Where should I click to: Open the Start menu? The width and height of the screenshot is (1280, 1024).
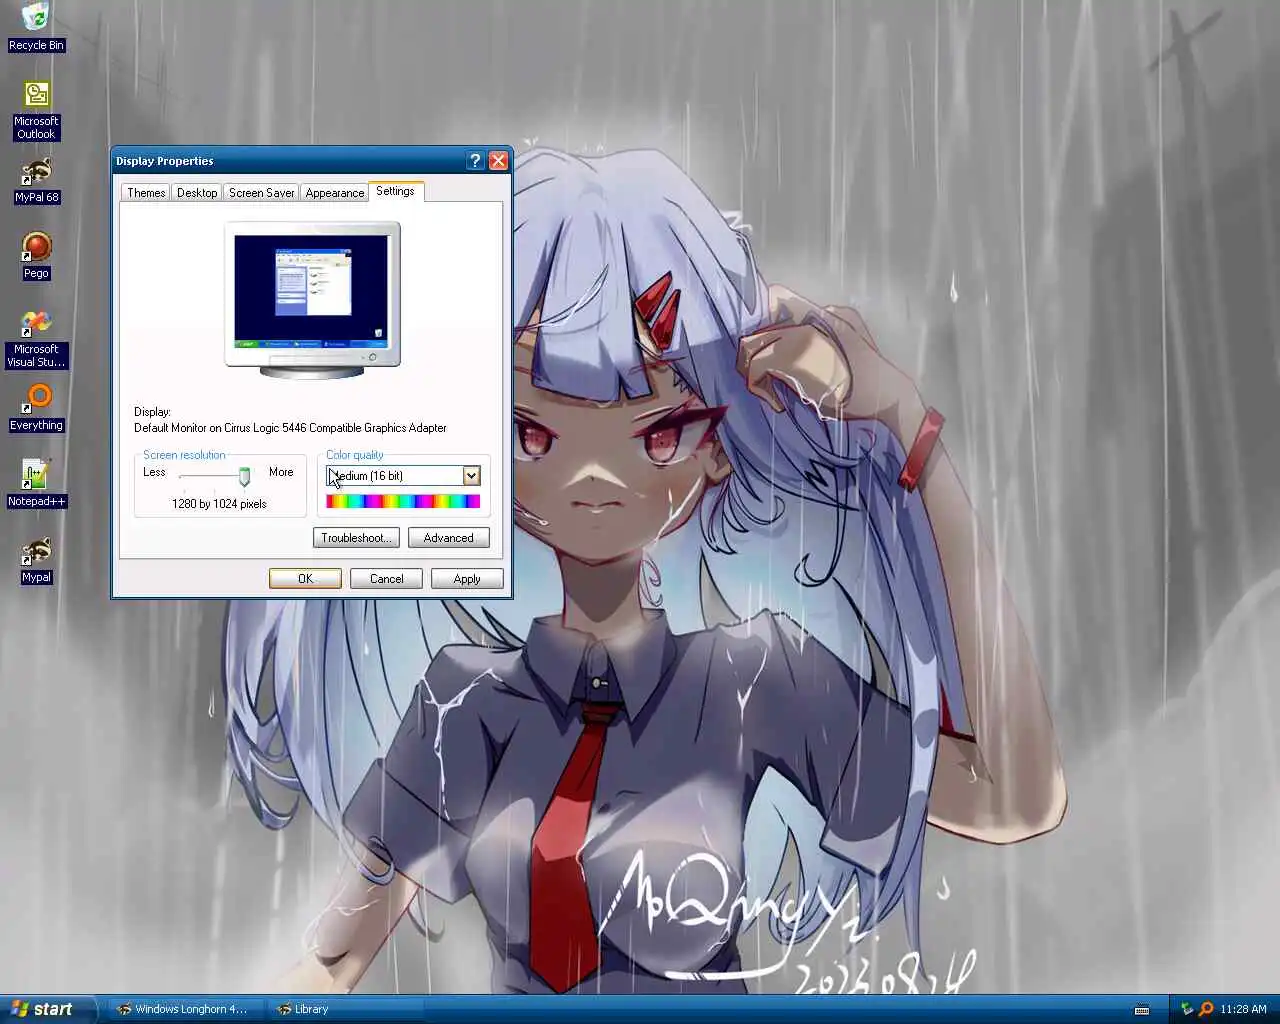48,1009
